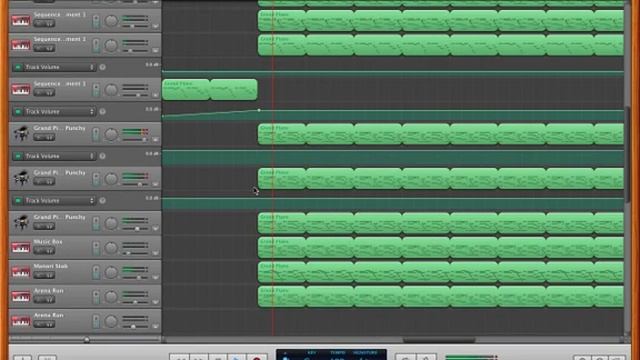The image size is (640, 360).
Task: Click the button strip under the bottom Arena Run name
Action: [x=44, y=324]
